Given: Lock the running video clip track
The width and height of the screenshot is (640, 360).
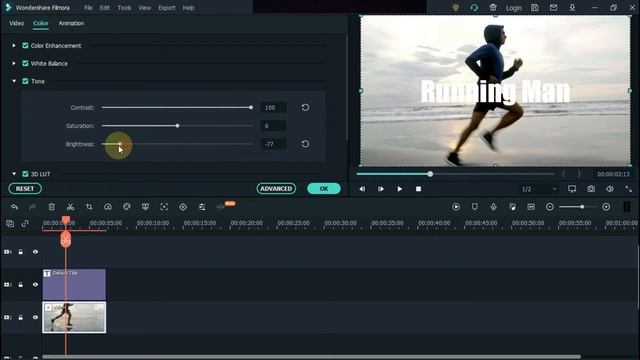Looking at the screenshot, I should [21, 317].
